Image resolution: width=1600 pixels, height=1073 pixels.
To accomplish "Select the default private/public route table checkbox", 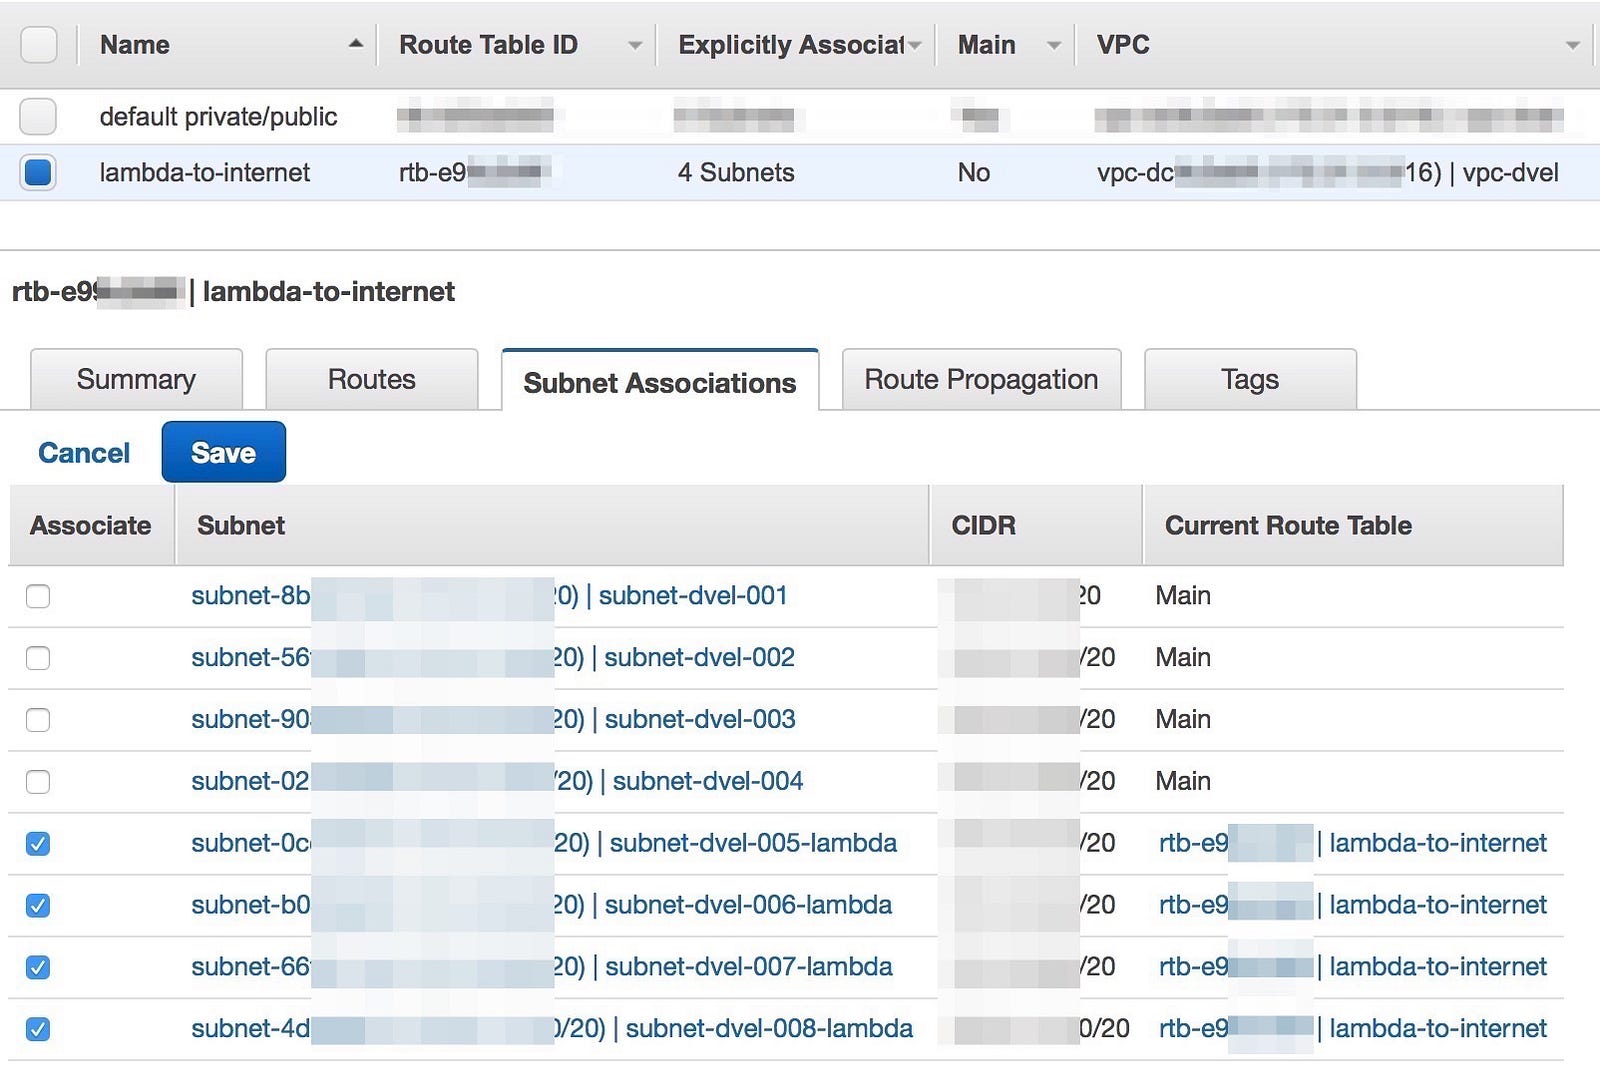I will coord(38,117).
